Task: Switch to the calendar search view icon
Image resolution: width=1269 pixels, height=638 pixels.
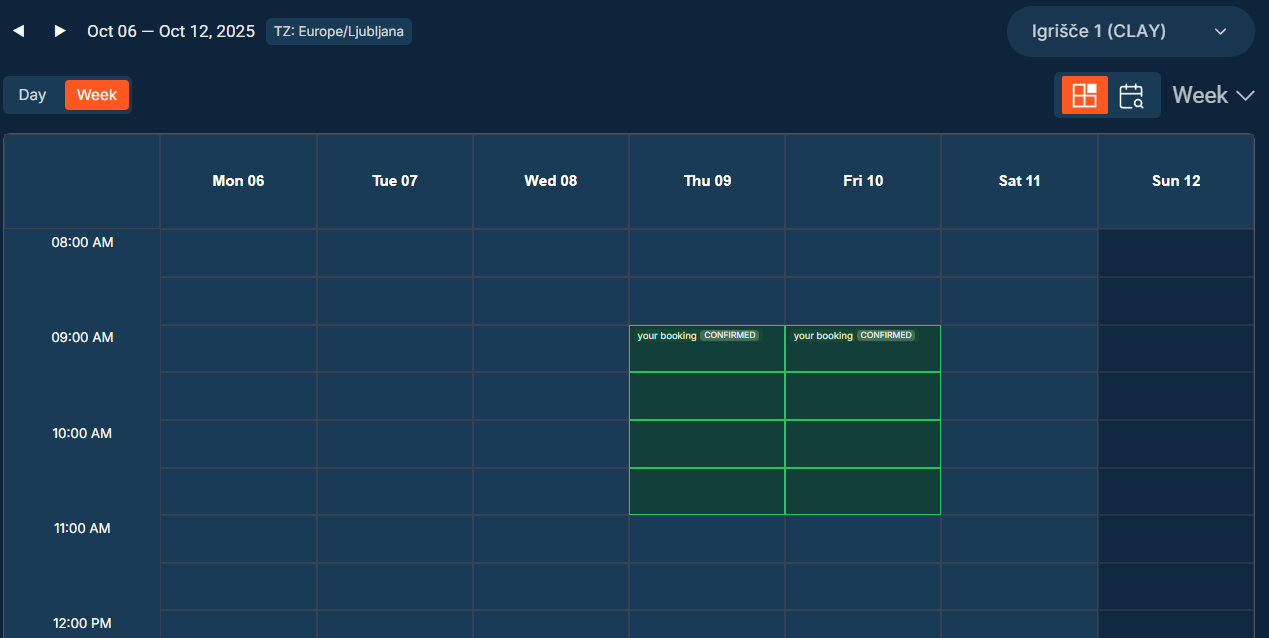Action: (x=1131, y=94)
